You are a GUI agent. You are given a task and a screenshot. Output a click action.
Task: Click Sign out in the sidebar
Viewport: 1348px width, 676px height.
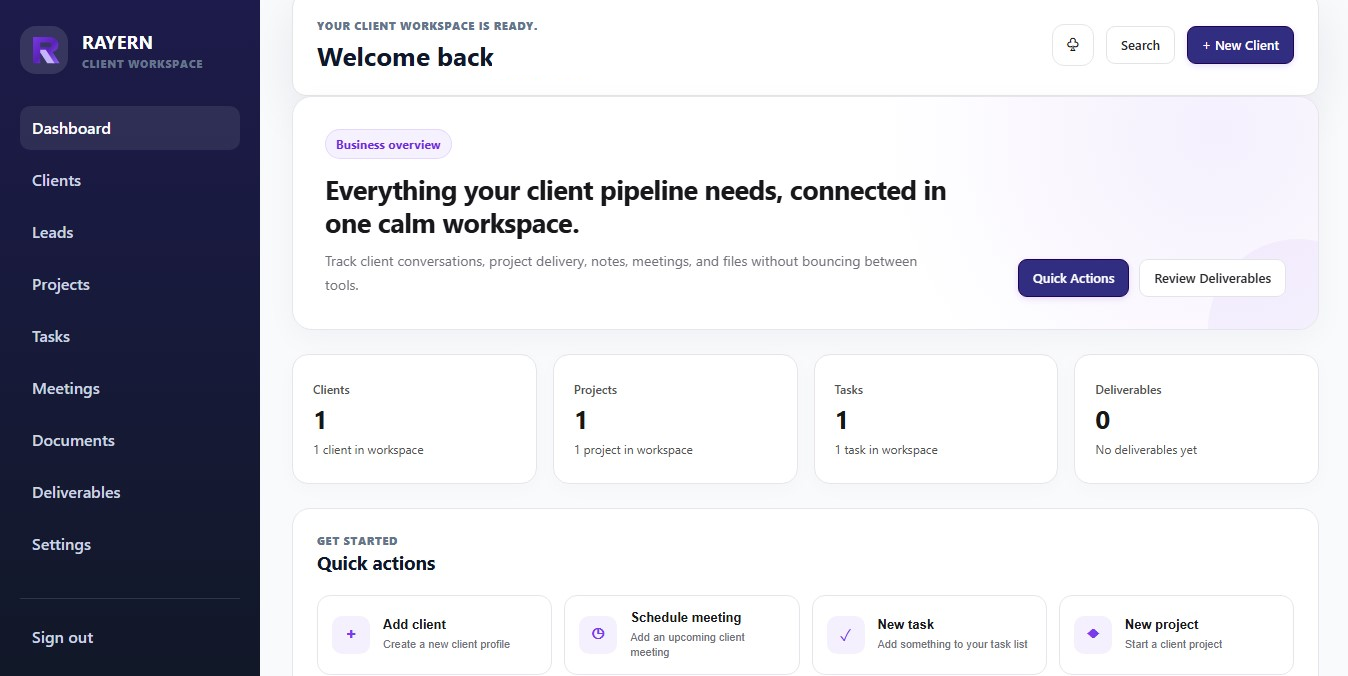point(130,637)
